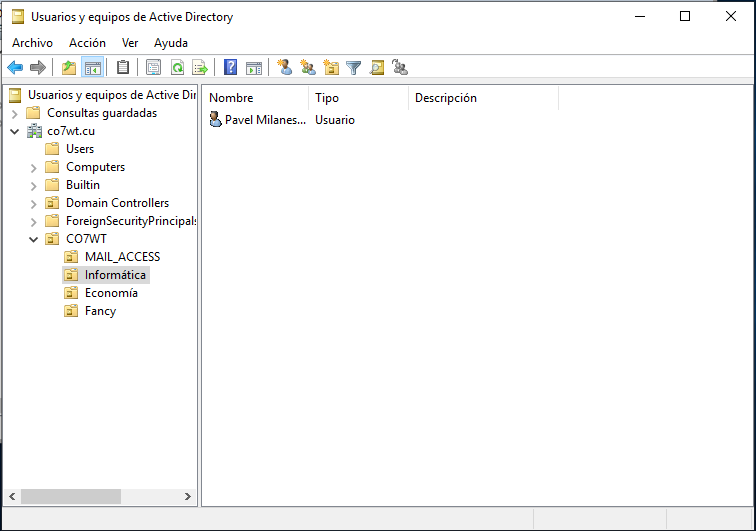756x531 pixels.
Task: Go up one level with folder-arrow icon
Action: click(x=69, y=68)
